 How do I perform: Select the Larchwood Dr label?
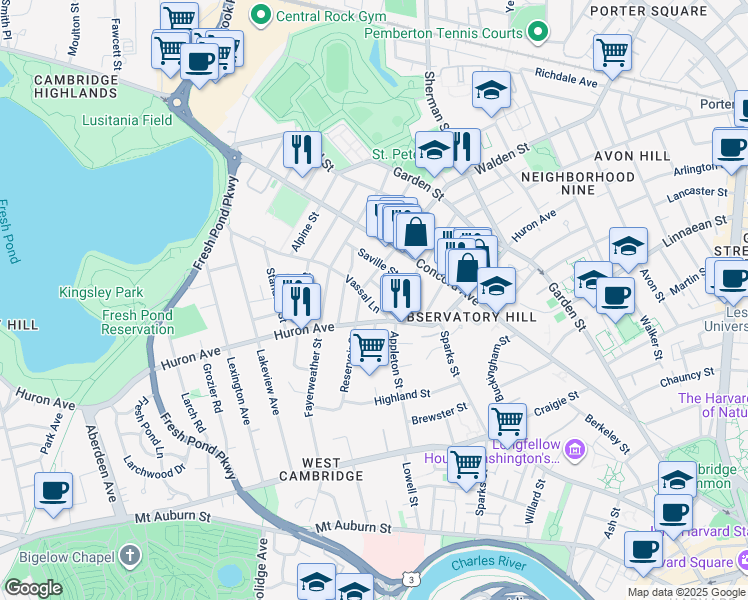coord(154,467)
